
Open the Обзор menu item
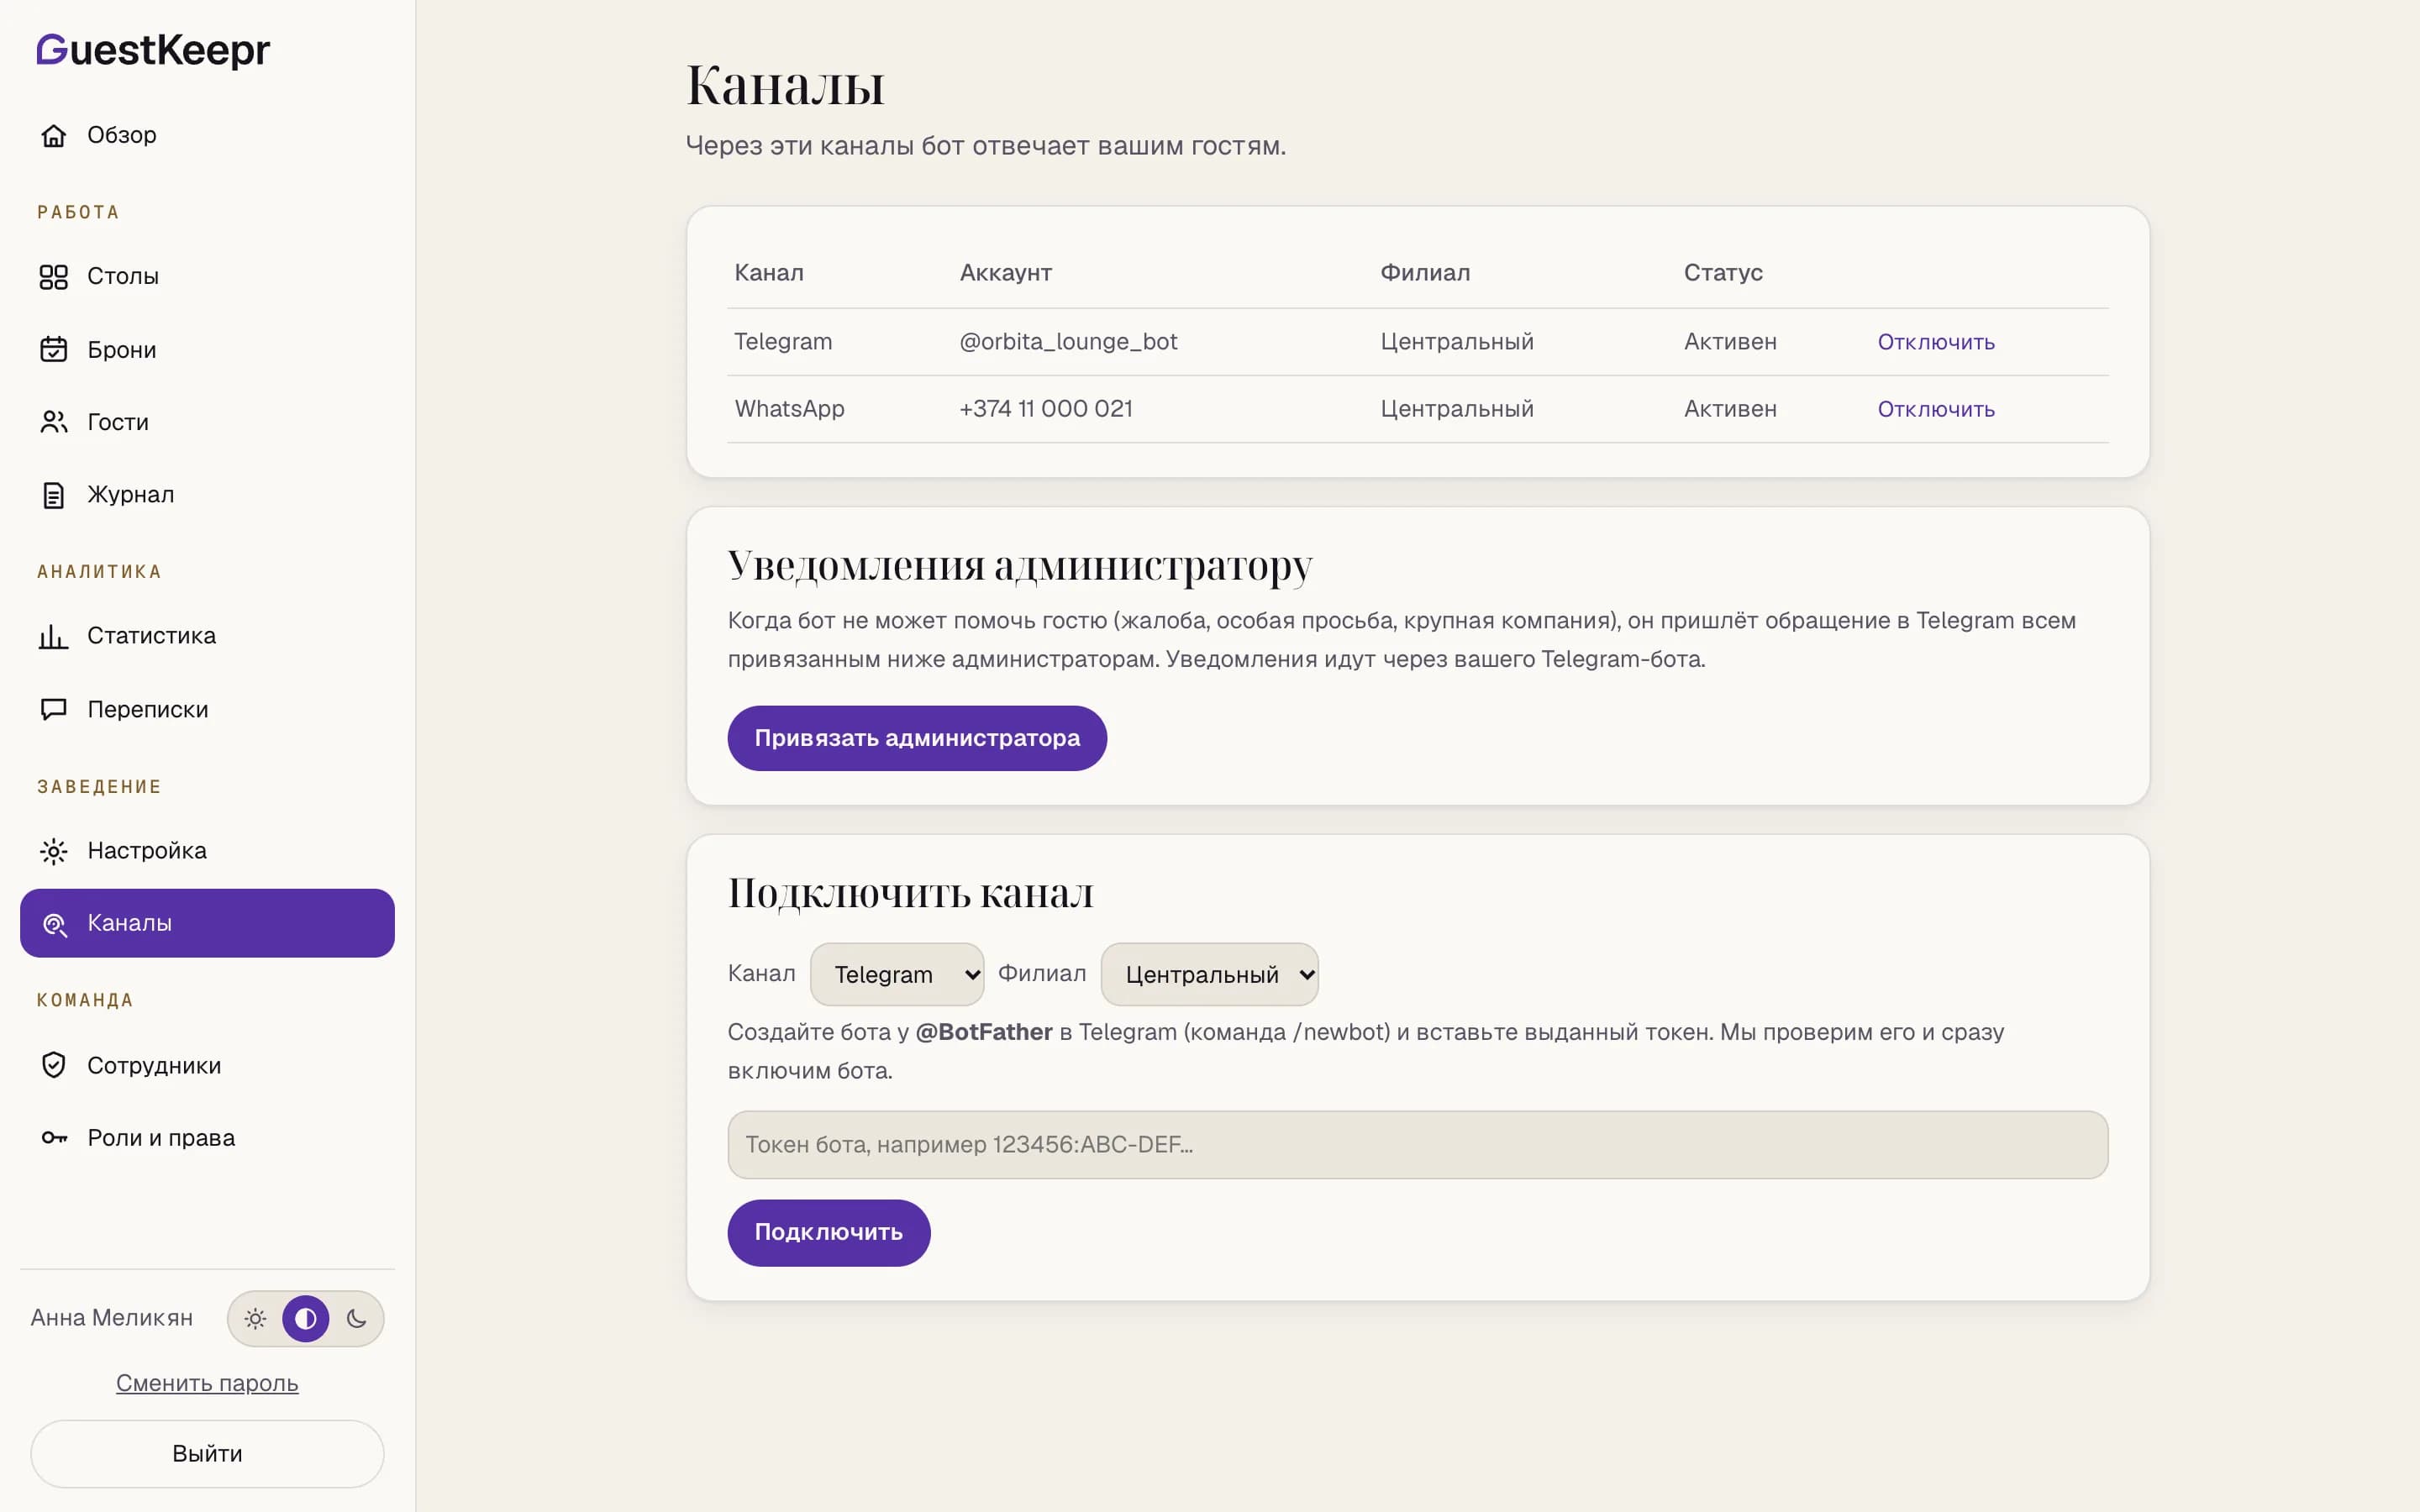click(207, 135)
